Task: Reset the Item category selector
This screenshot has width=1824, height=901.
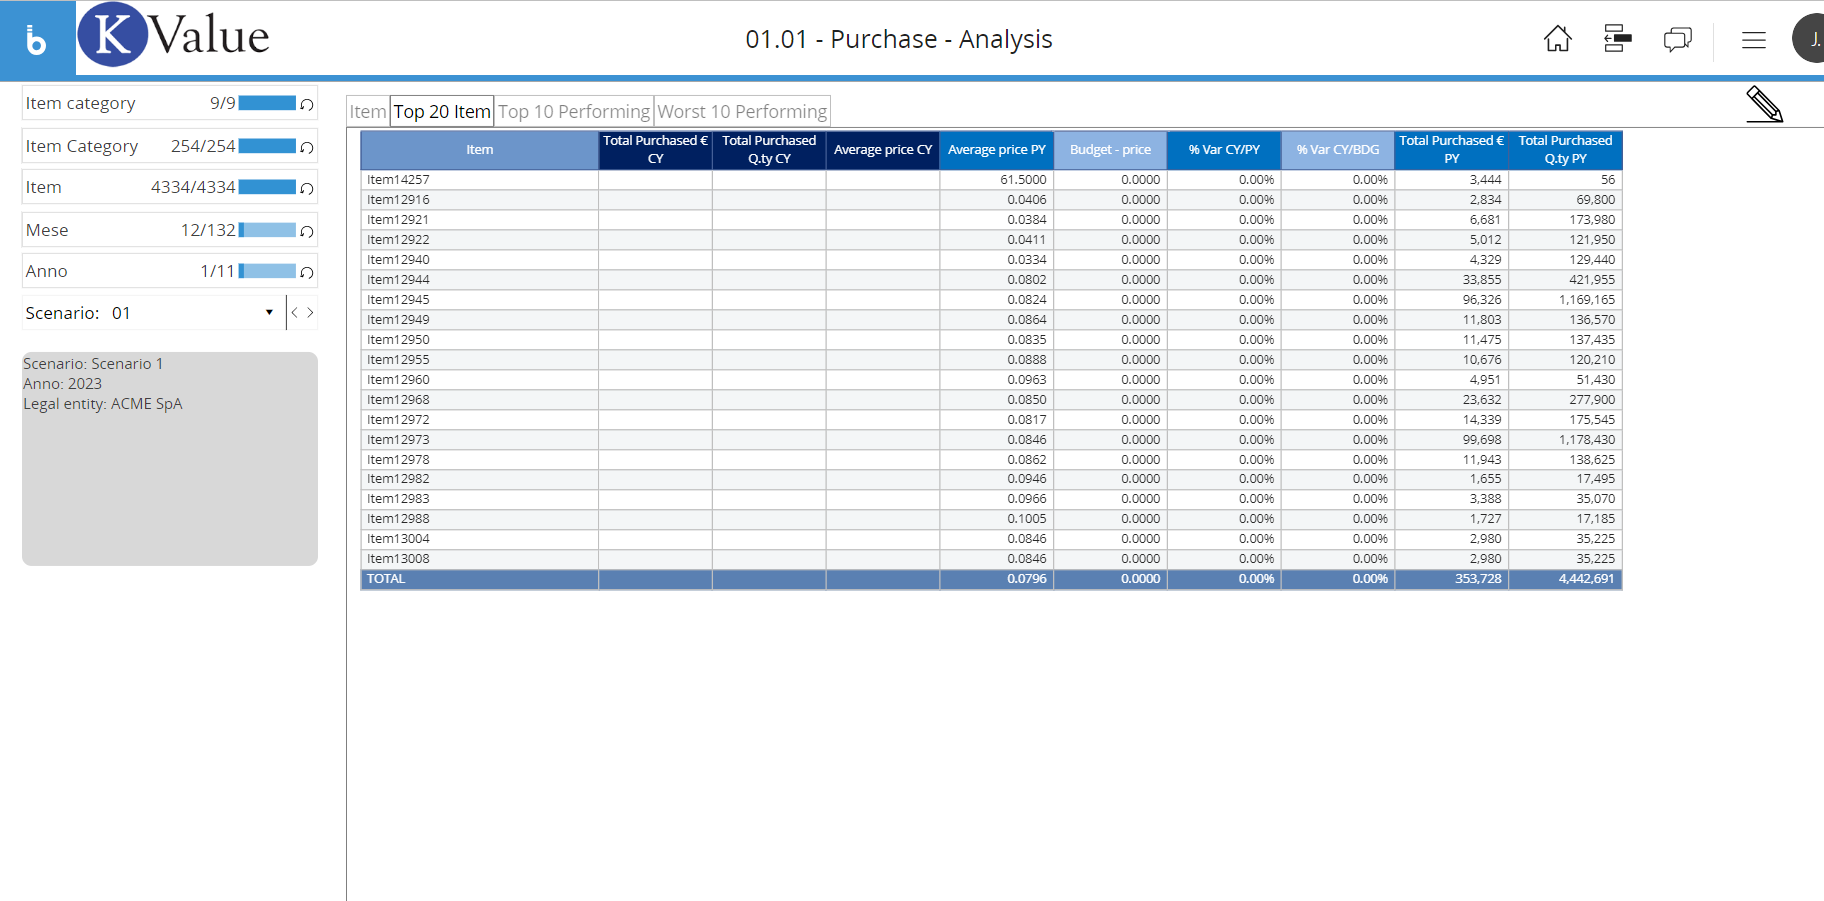Action: point(307,104)
